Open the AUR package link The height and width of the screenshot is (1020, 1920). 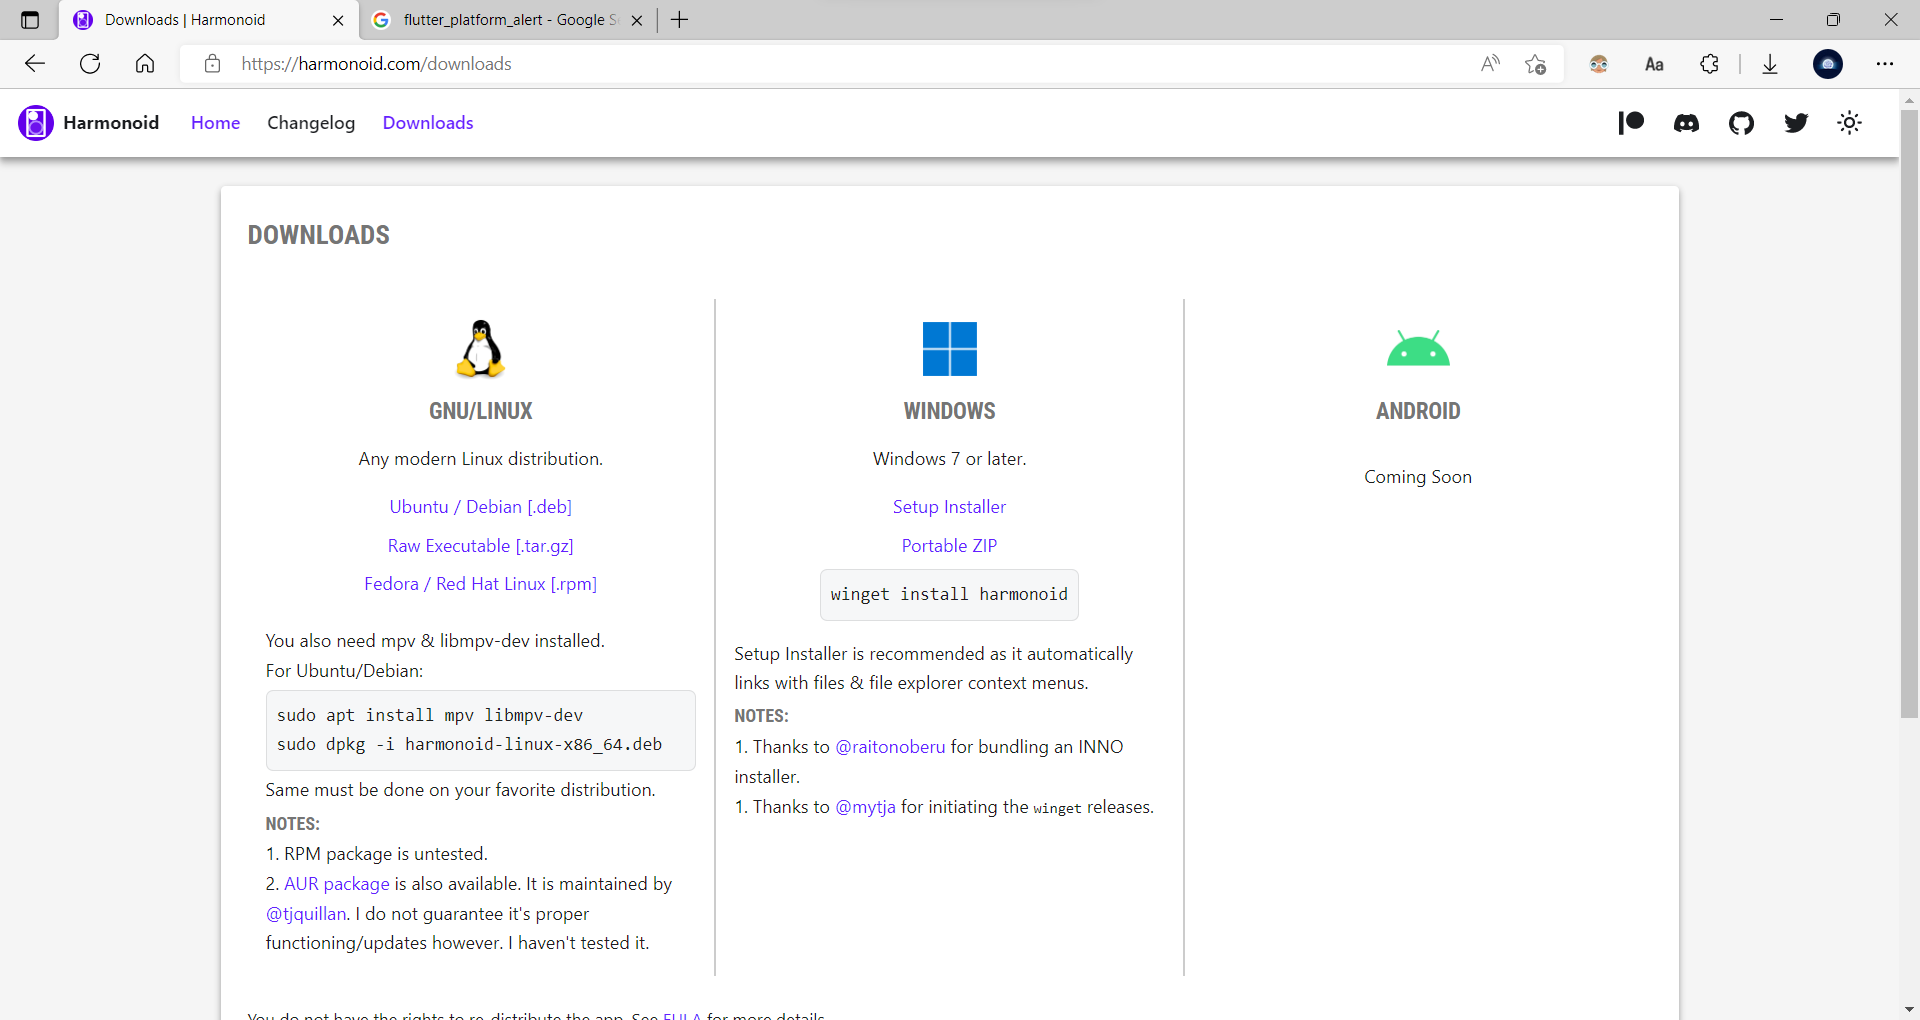pyautogui.click(x=337, y=884)
